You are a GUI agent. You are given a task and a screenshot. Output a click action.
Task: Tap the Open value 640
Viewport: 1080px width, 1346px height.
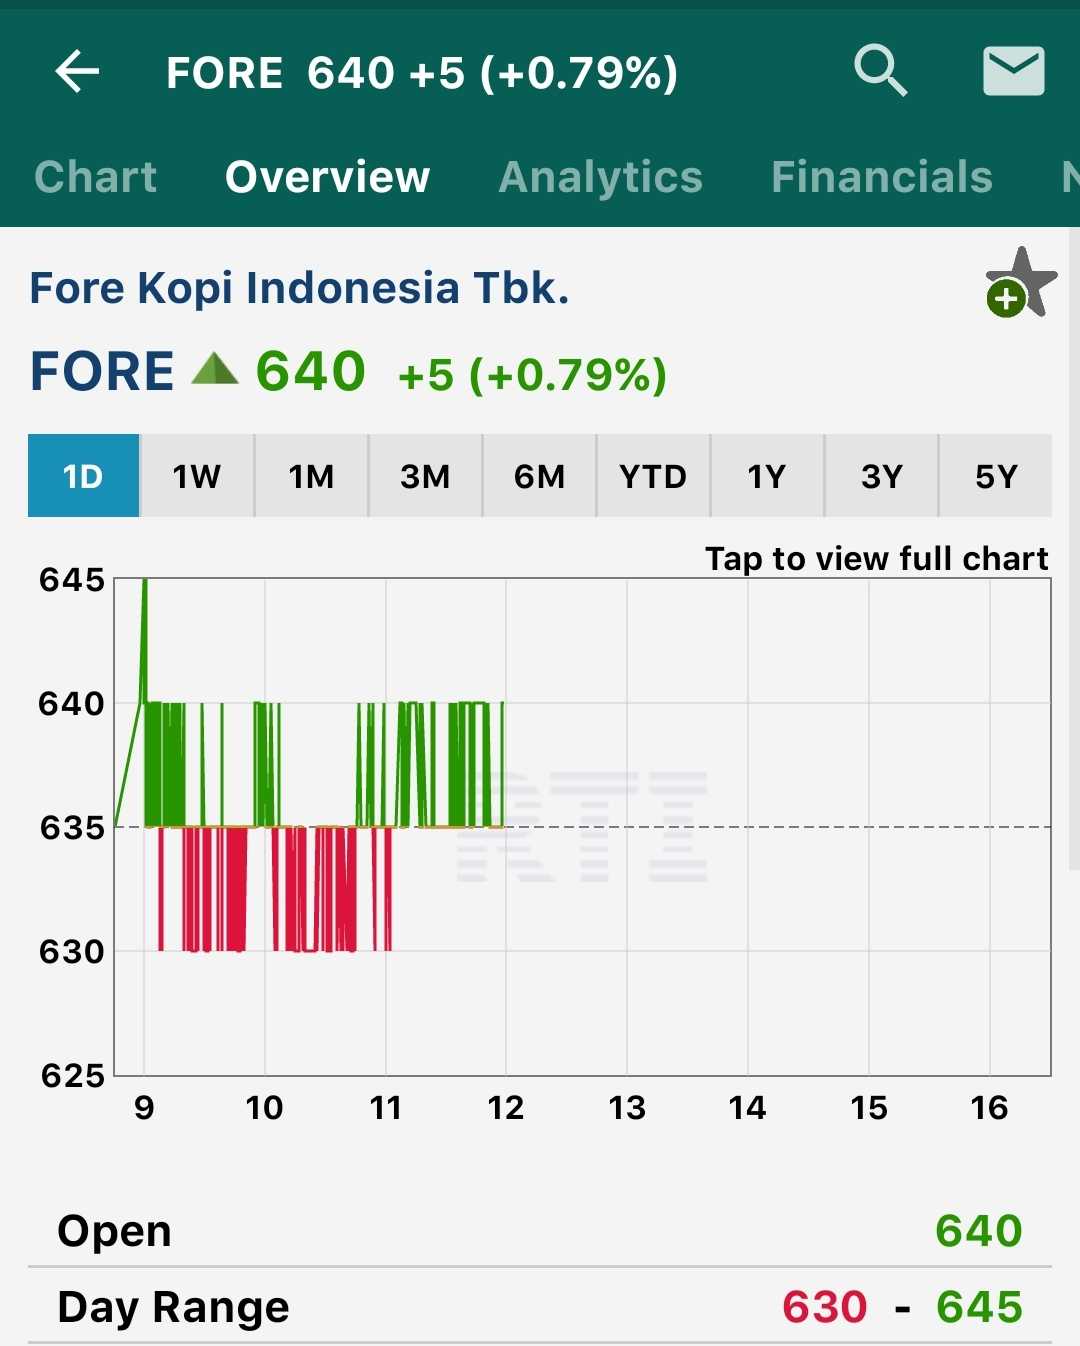tap(979, 1231)
